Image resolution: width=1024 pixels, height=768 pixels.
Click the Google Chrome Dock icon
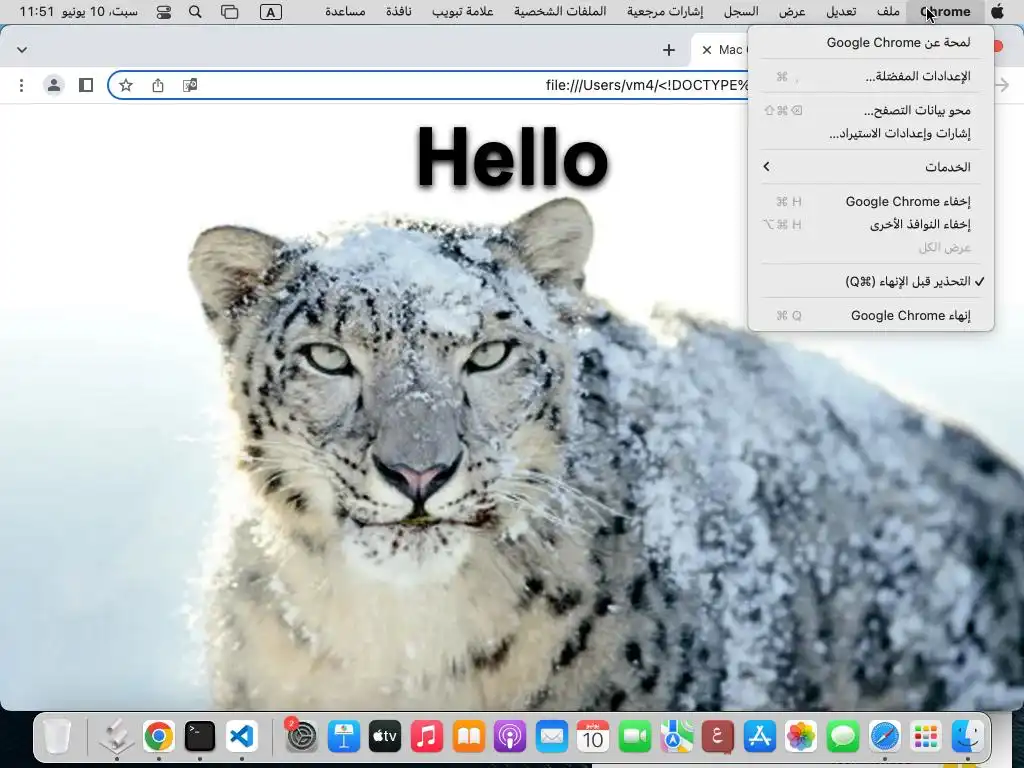pos(159,737)
